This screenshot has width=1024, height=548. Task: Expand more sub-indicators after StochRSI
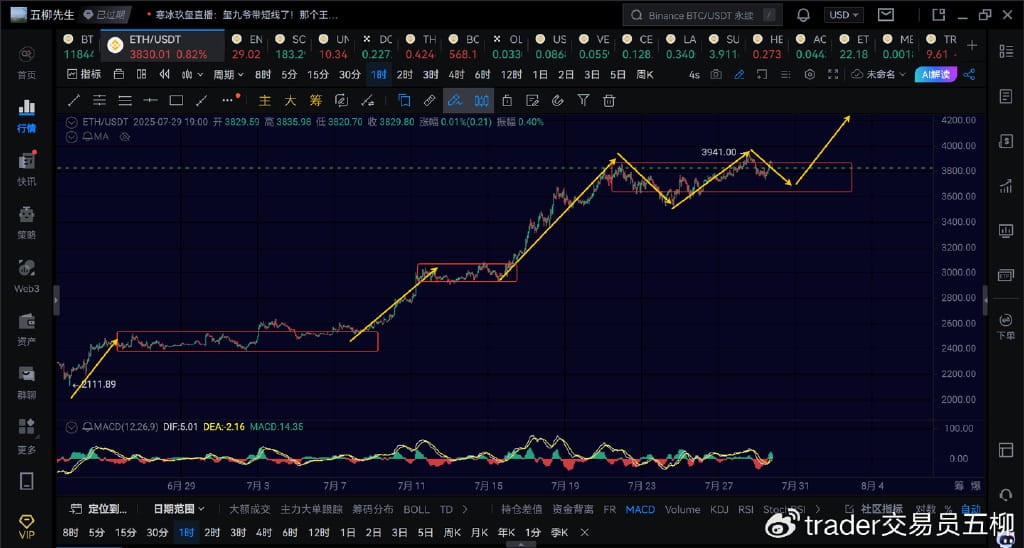coord(818,509)
